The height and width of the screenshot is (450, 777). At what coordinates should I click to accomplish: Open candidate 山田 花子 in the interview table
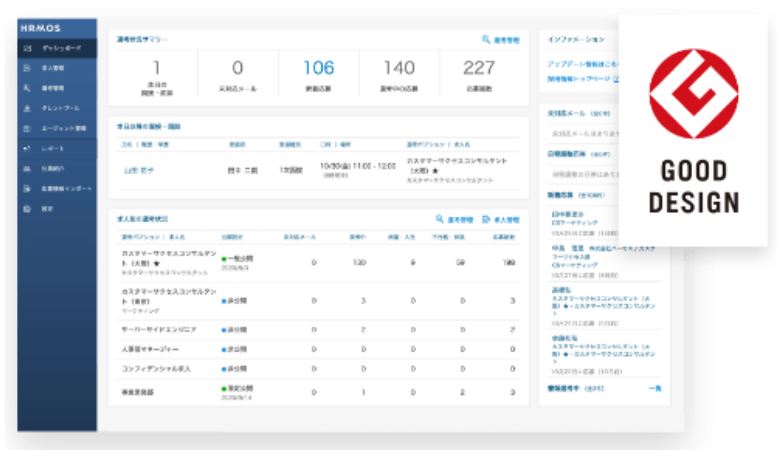pyautogui.click(x=138, y=170)
